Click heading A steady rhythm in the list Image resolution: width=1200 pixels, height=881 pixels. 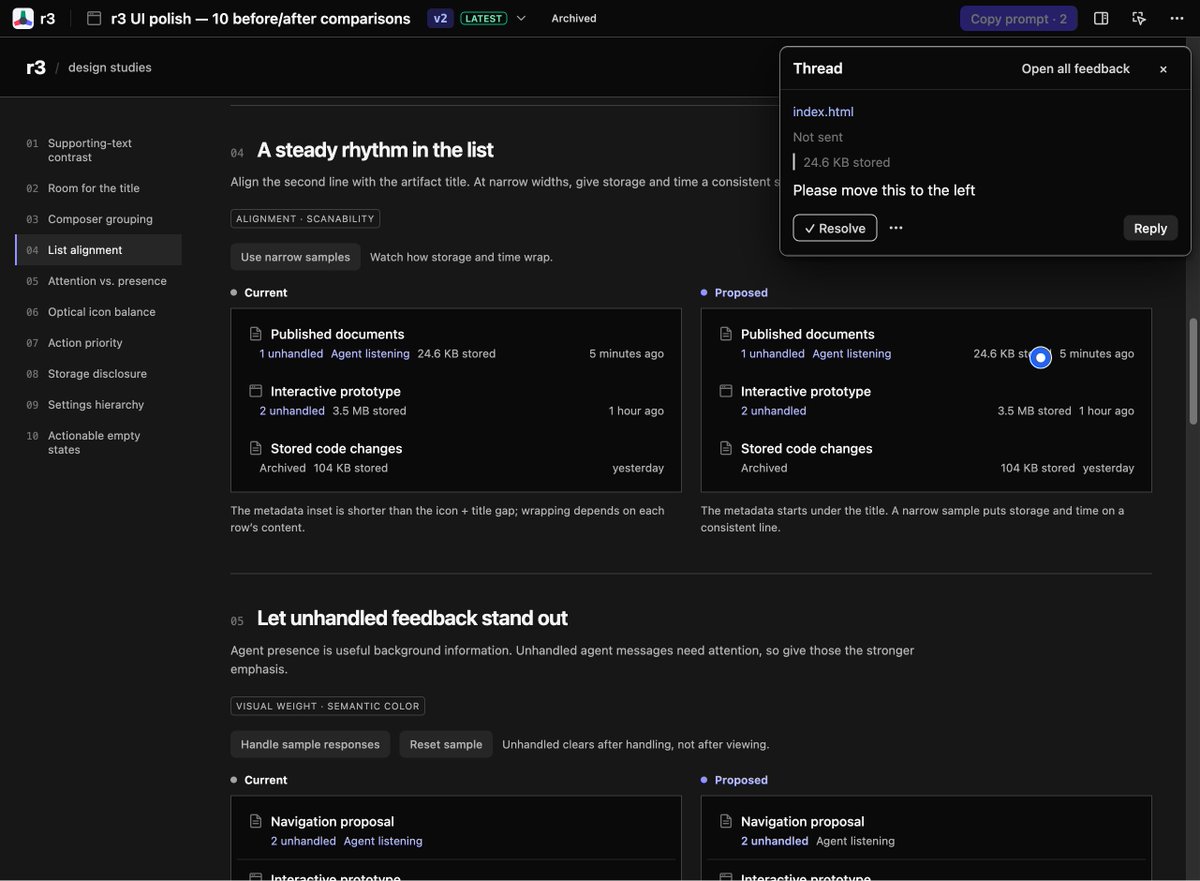(x=375, y=150)
